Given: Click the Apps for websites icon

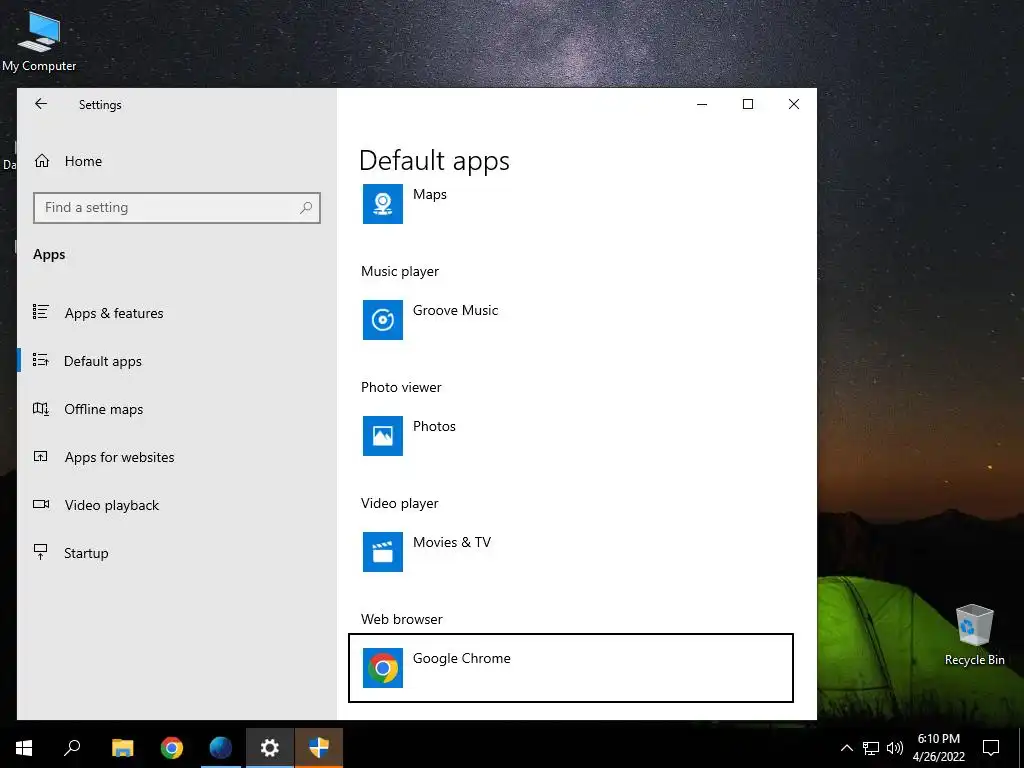Looking at the screenshot, I should click(x=40, y=456).
